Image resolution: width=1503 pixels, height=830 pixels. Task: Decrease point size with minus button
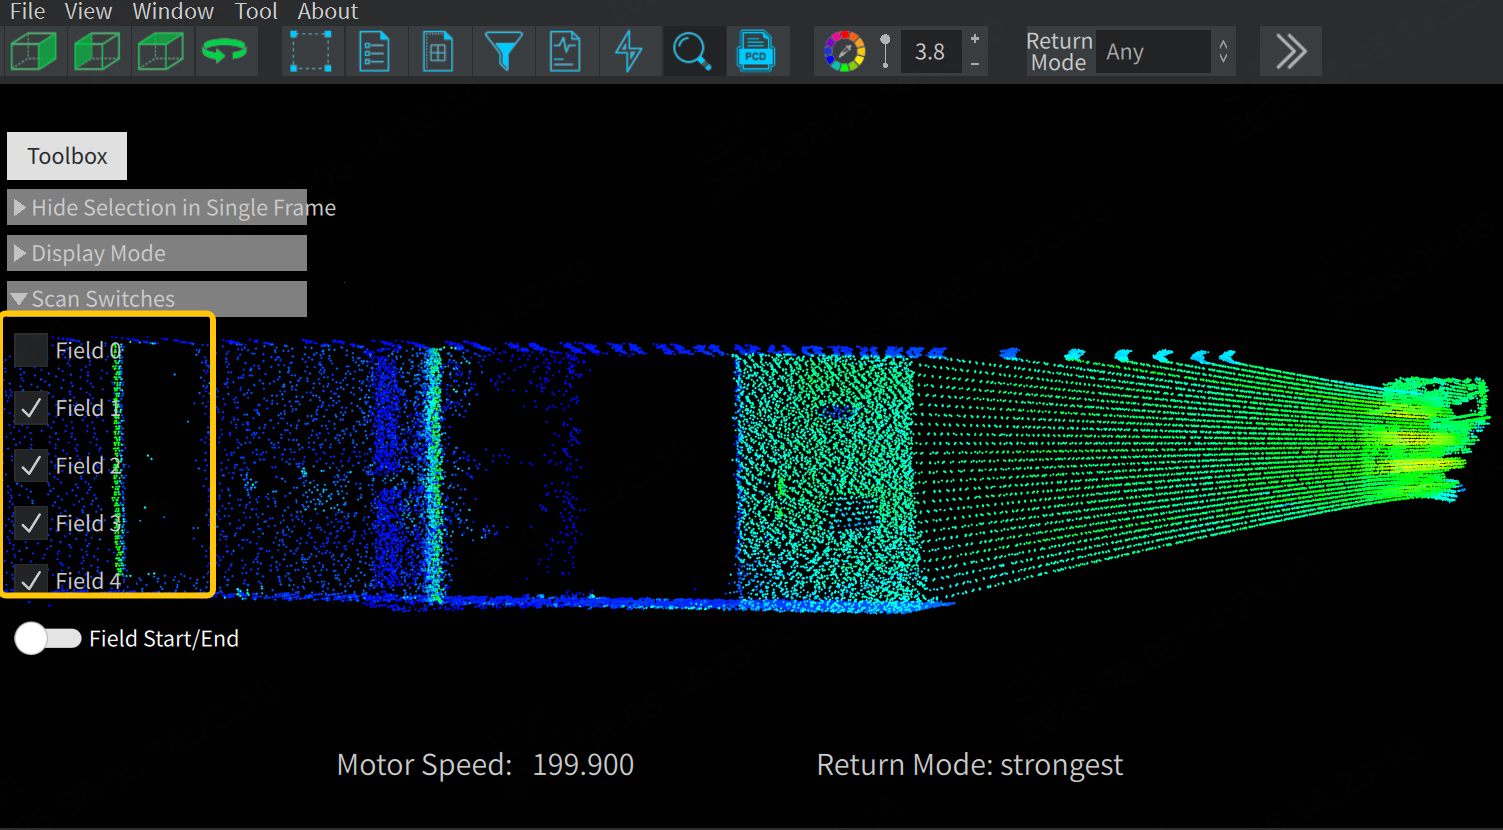975,63
